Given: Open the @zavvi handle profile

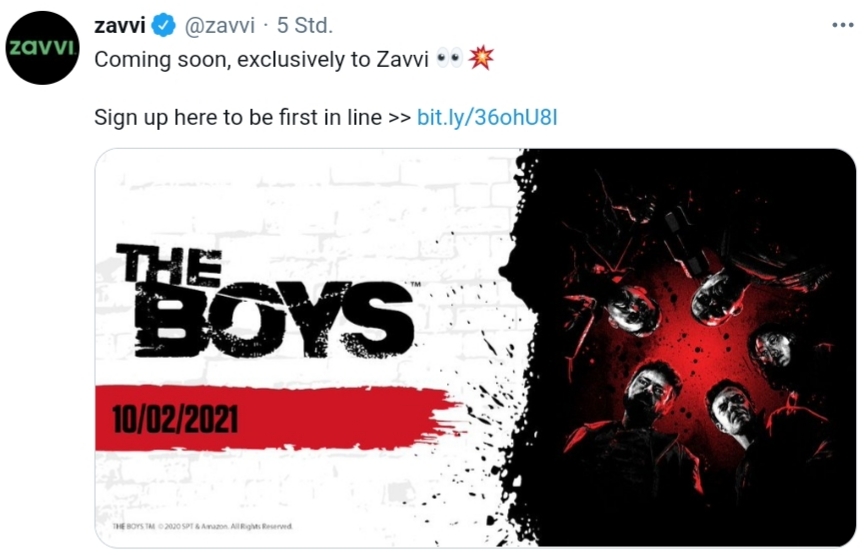Looking at the screenshot, I should (x=218, y=25).
